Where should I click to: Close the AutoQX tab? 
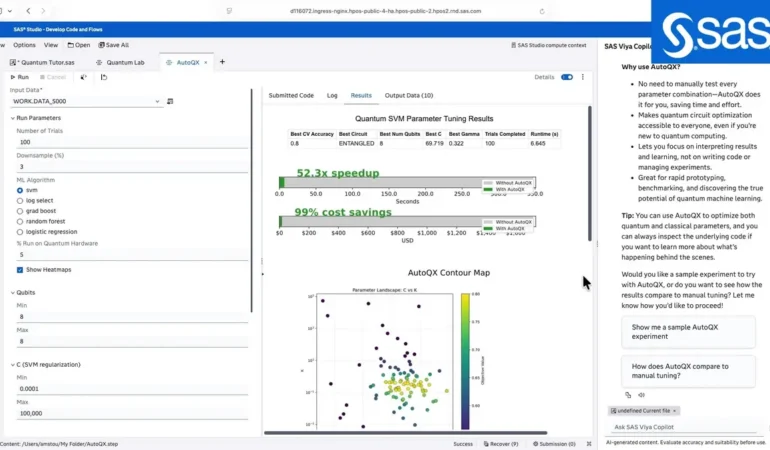[x=206, y=62]
